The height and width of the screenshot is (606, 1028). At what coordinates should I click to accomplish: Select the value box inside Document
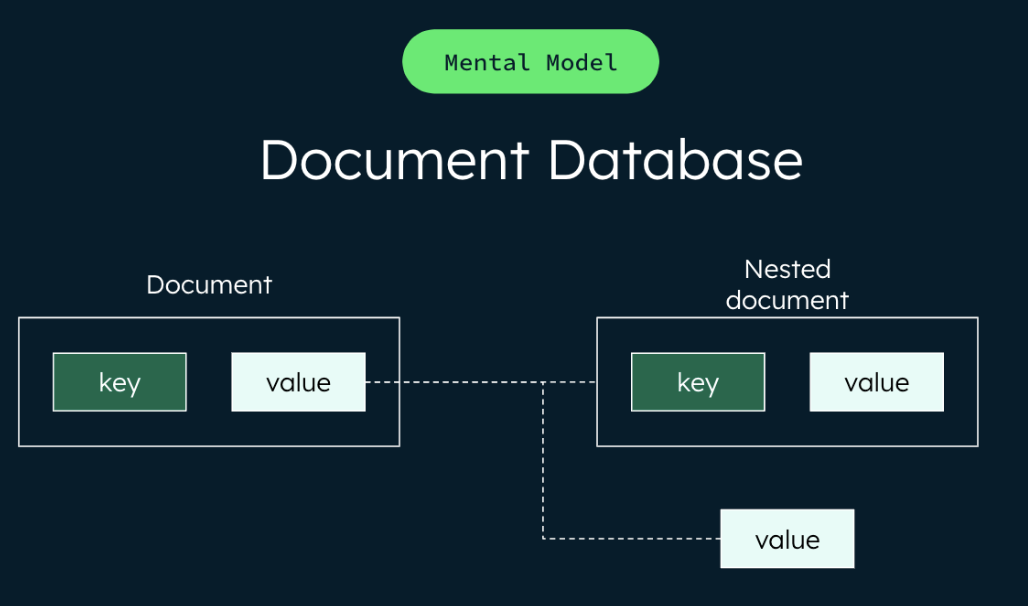click(x=298, y=382)
